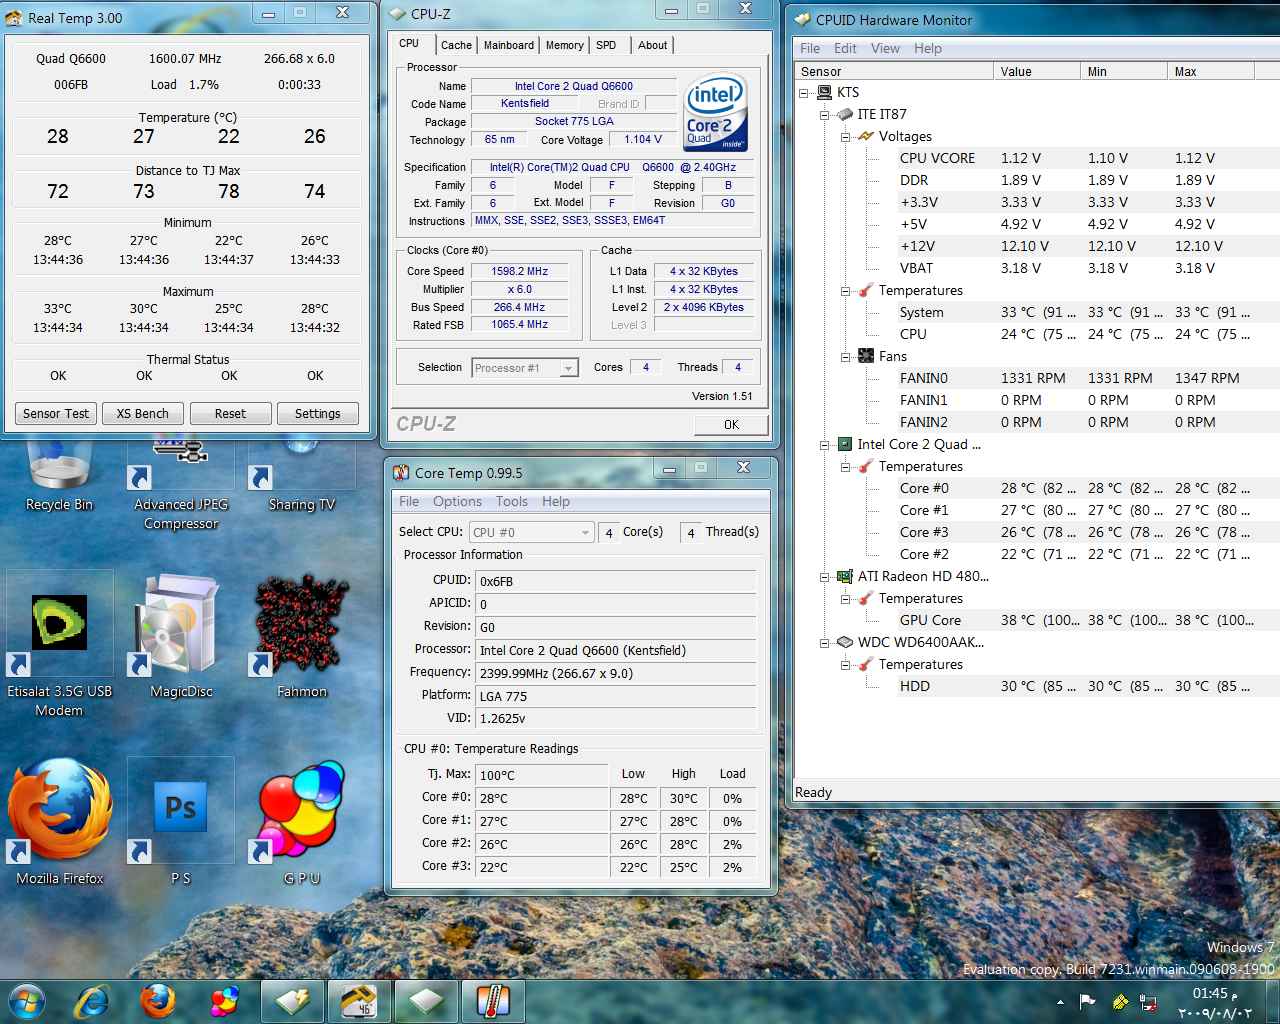Image resolution: width=1280 pixels, height=1024 pixels.
Task: Launch Advanced JPEG Compressor shortcut
Action: (x=181, y=480)
